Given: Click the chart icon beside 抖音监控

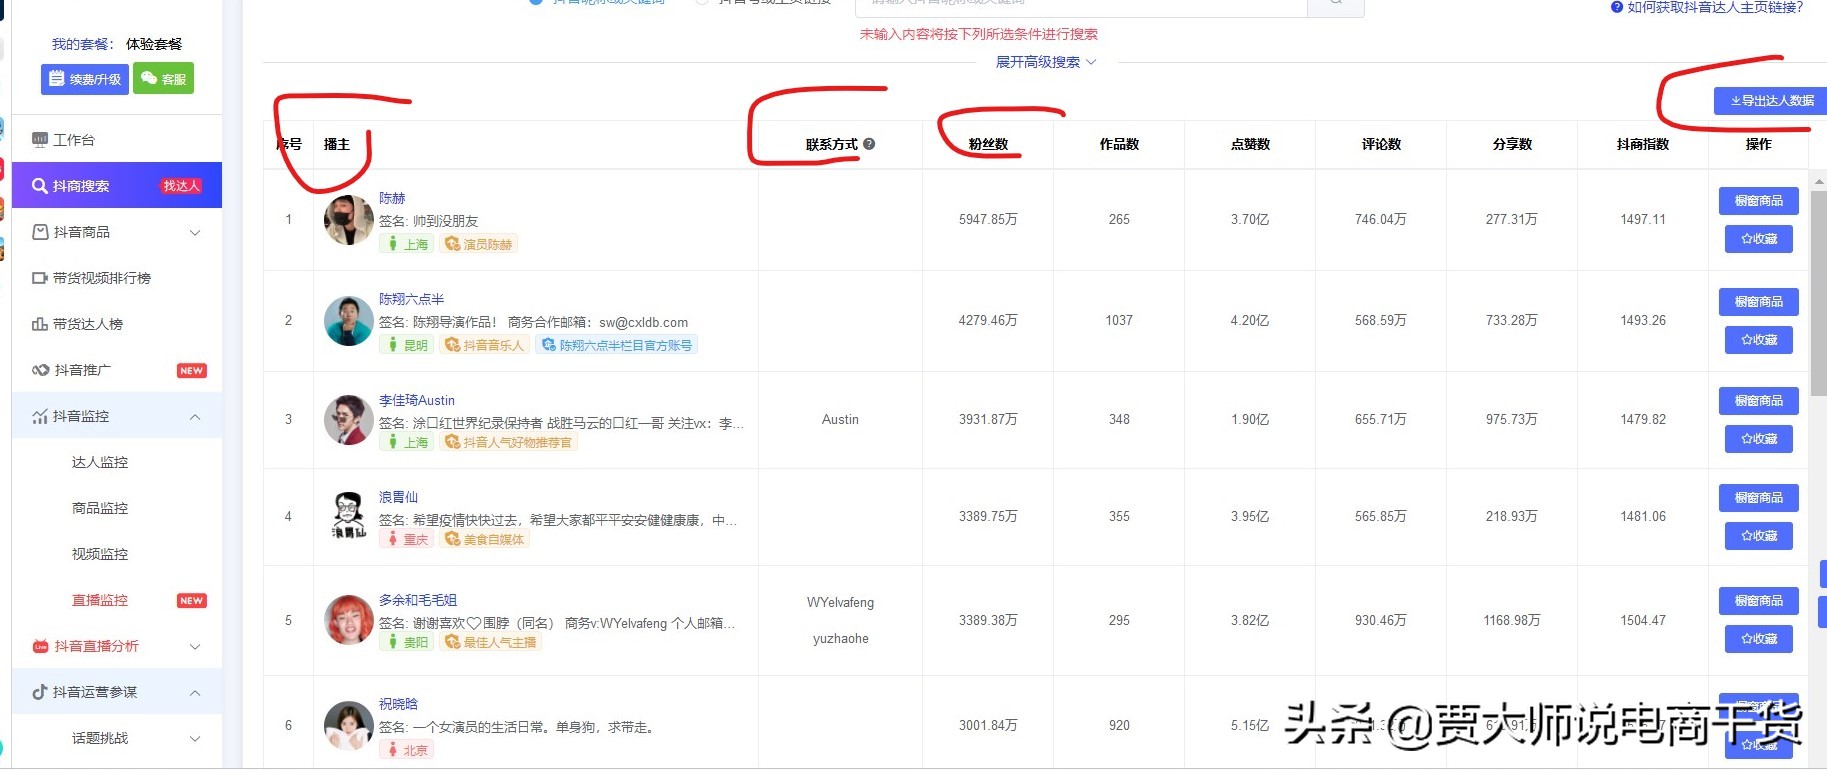Looking at the screenshot, I should (40, 416).
